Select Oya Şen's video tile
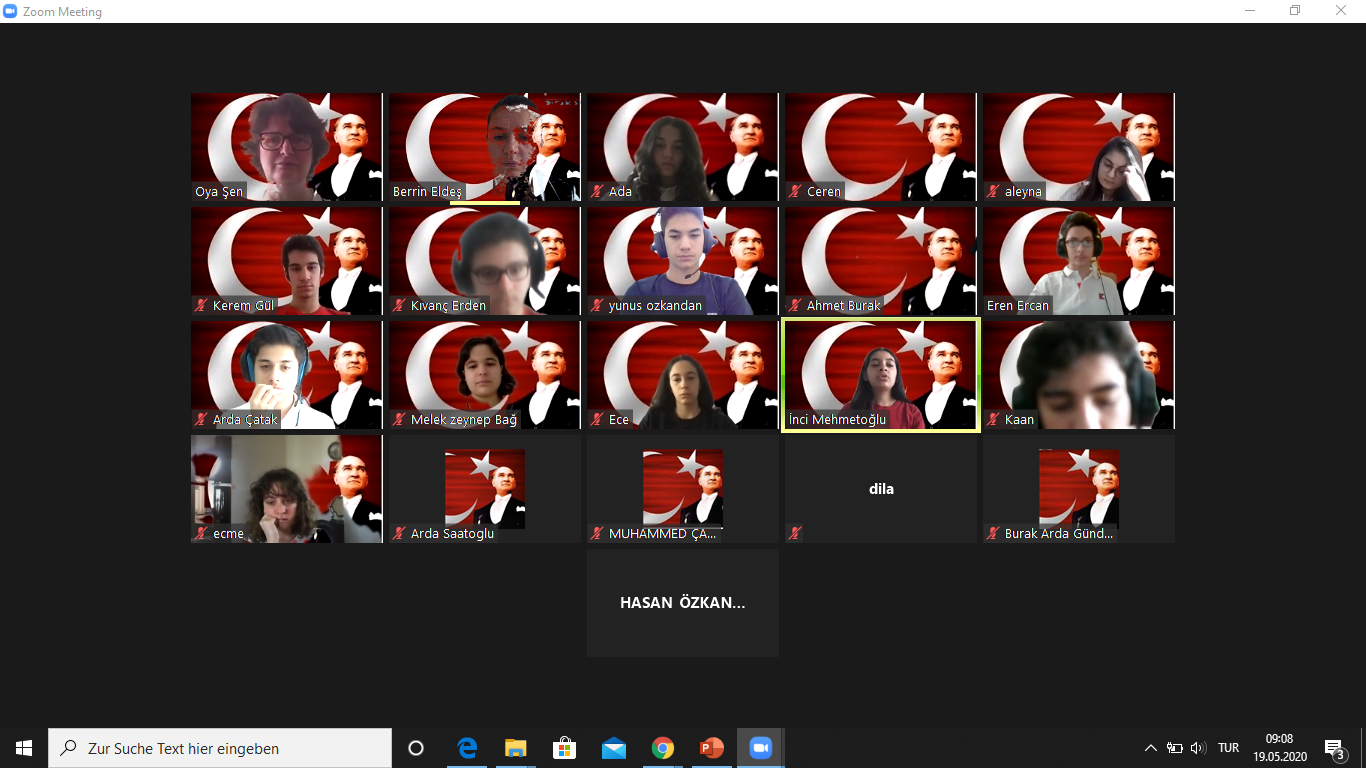The image size is (1366, 768). tap(287, 147)
